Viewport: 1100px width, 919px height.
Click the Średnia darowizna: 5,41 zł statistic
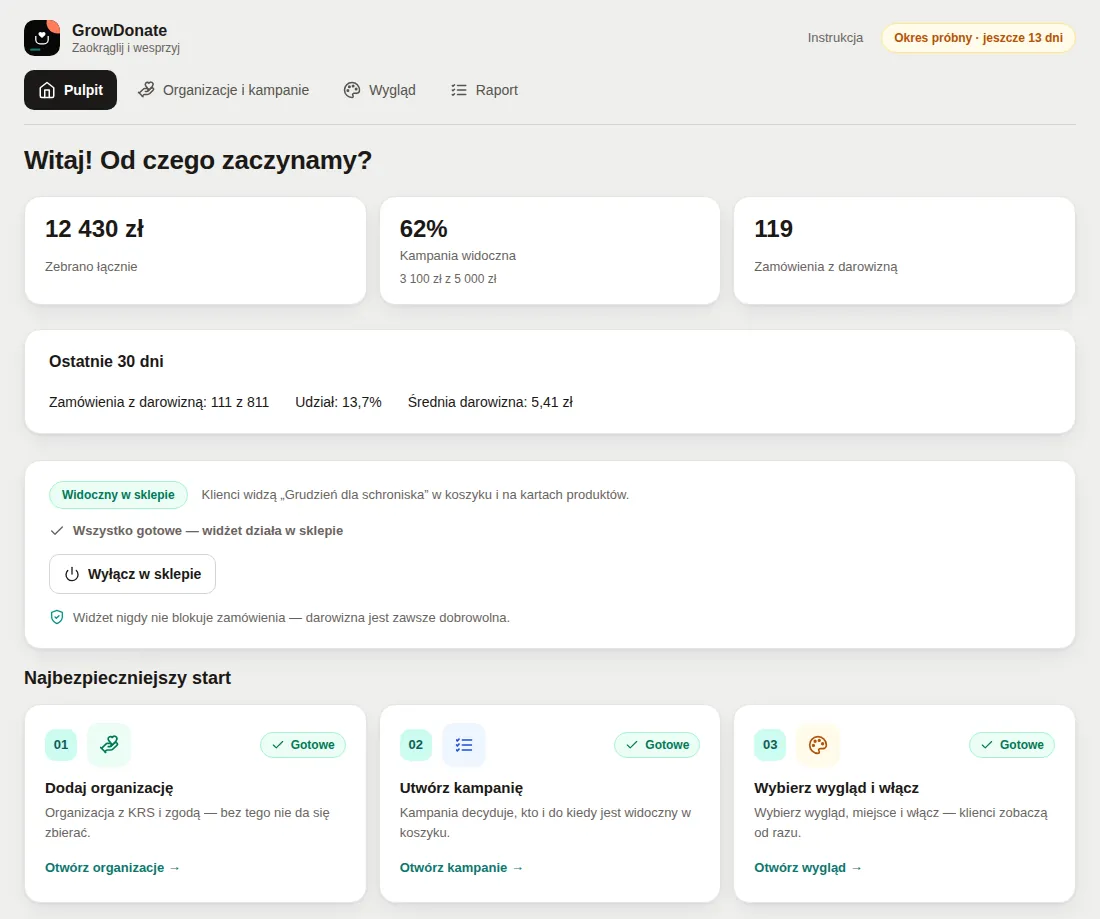[490, 402]
